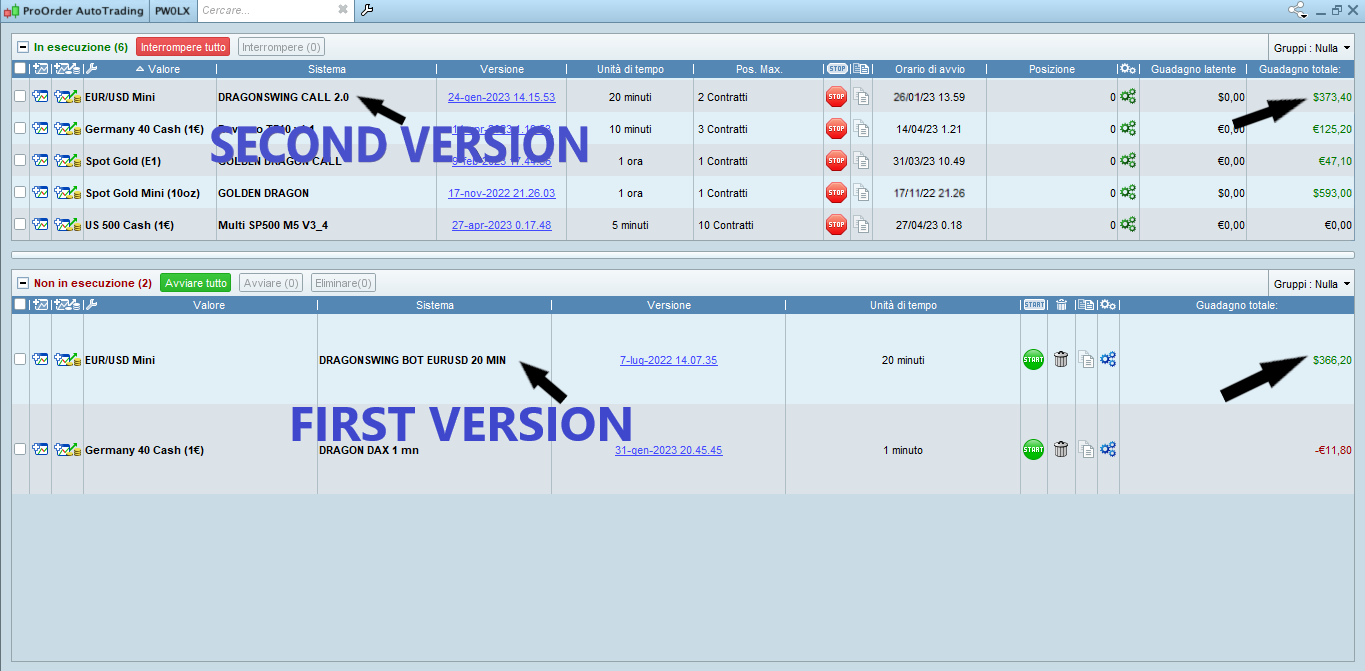Click the Orario di avvio column header
1365x671 pixels.
coord(929,69)
